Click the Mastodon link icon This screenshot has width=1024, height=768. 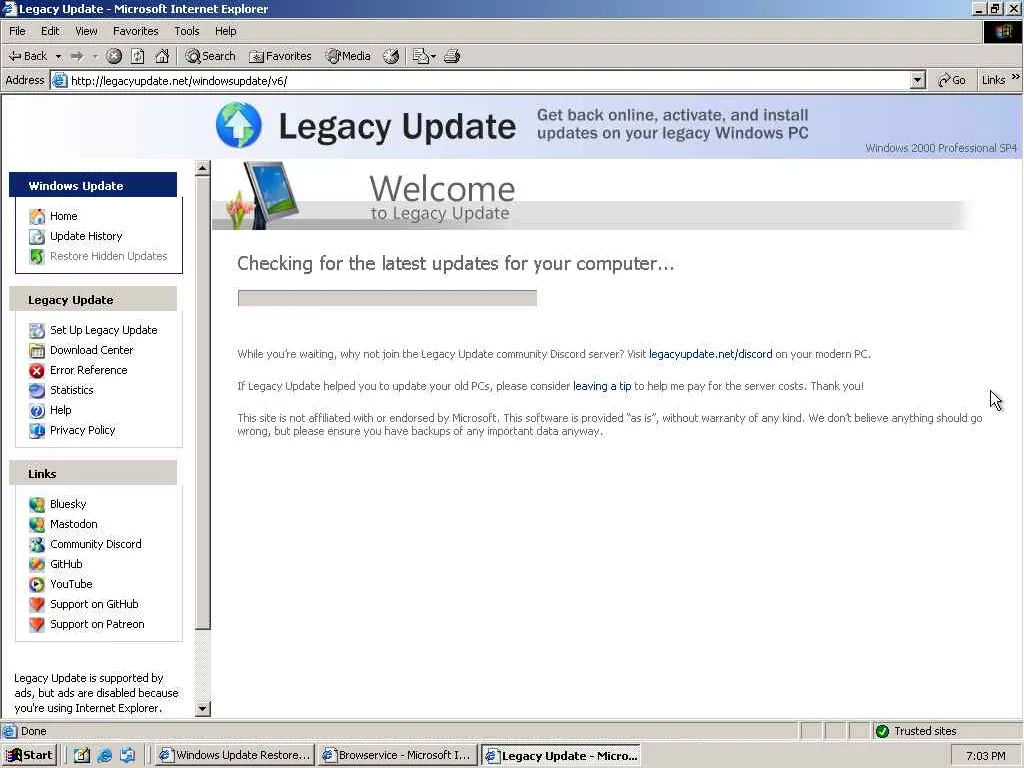(x=37, y=524)
